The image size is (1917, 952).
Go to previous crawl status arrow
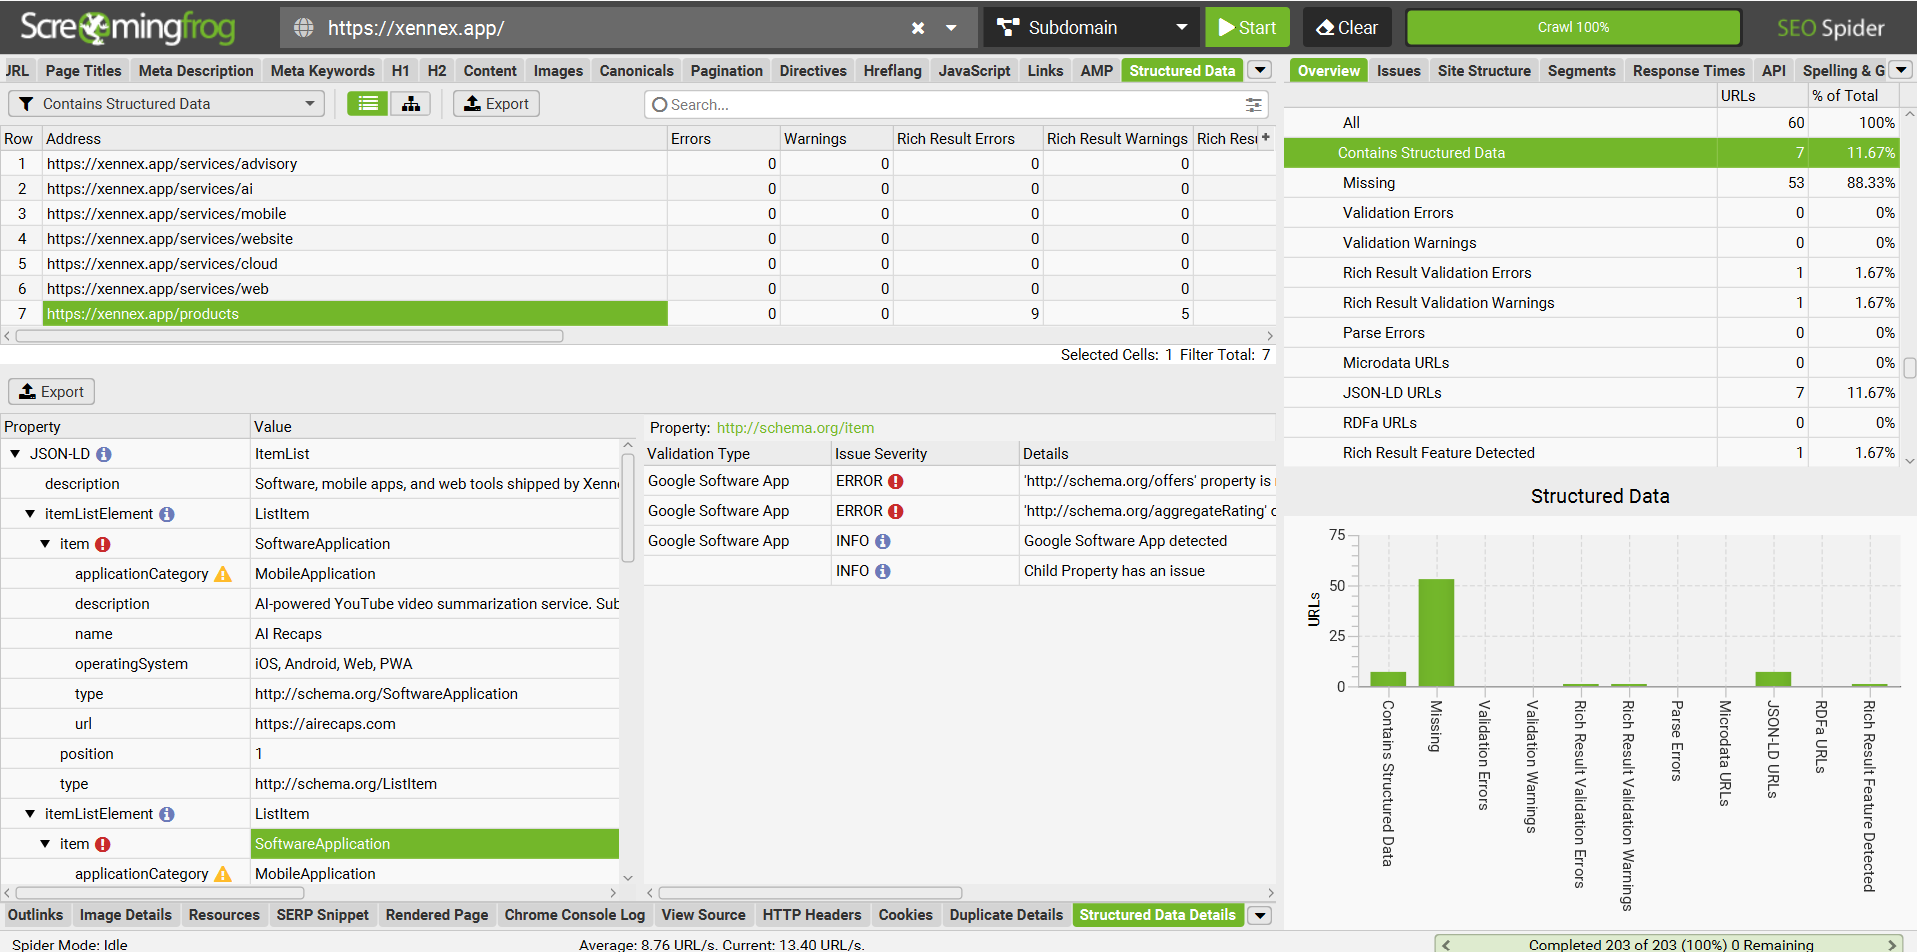1446,944
